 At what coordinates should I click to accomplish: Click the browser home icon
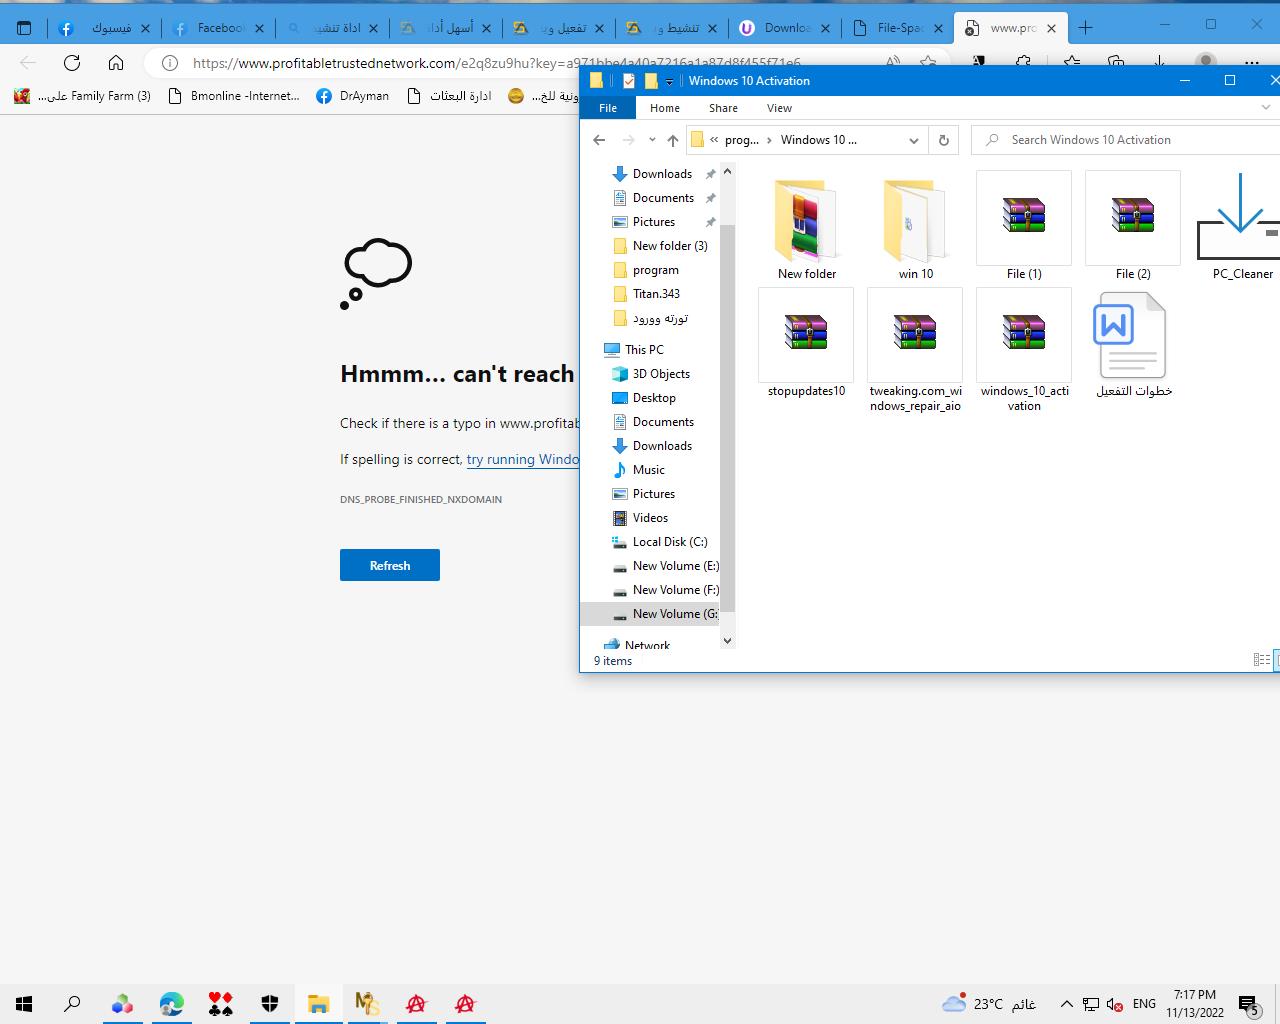click(116, 63)
